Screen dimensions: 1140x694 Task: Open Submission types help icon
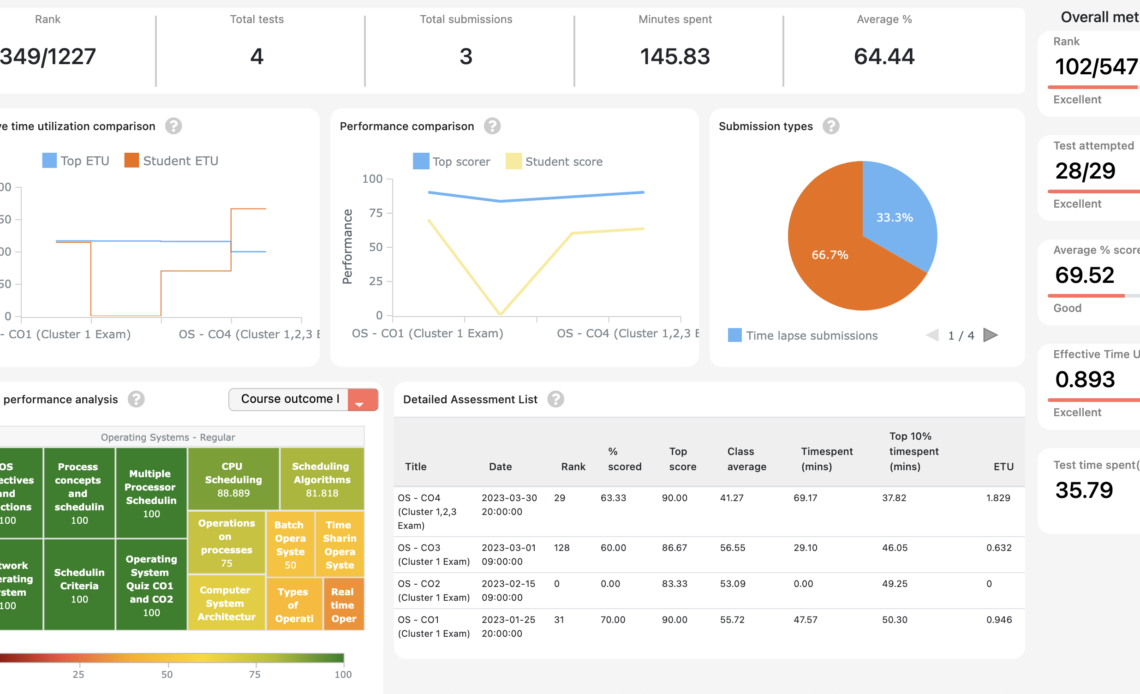pos(830,126)
